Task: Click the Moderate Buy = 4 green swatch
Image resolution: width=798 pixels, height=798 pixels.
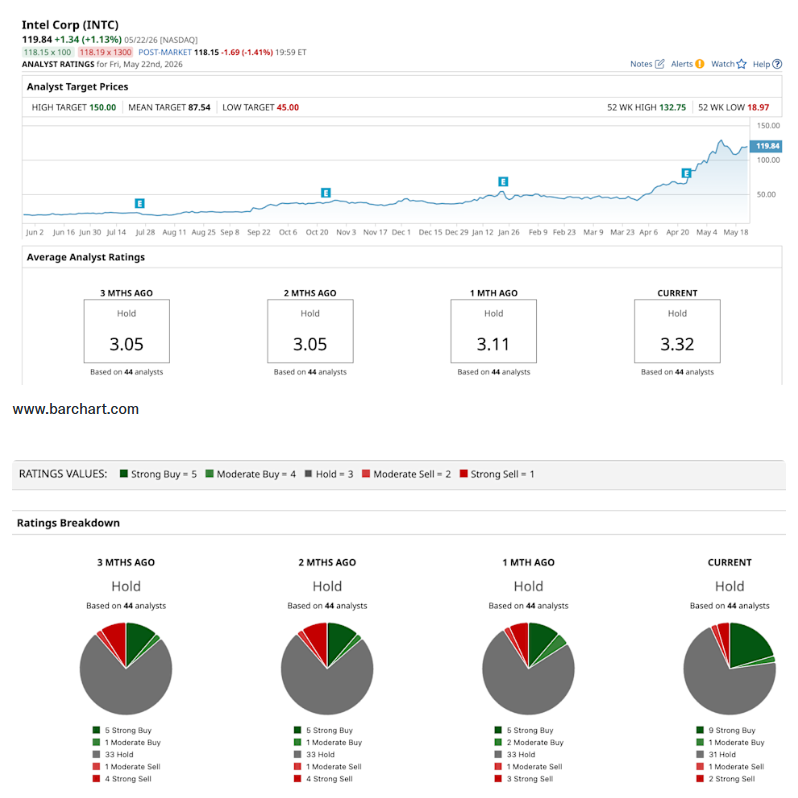Action: [x=209, y=474]
